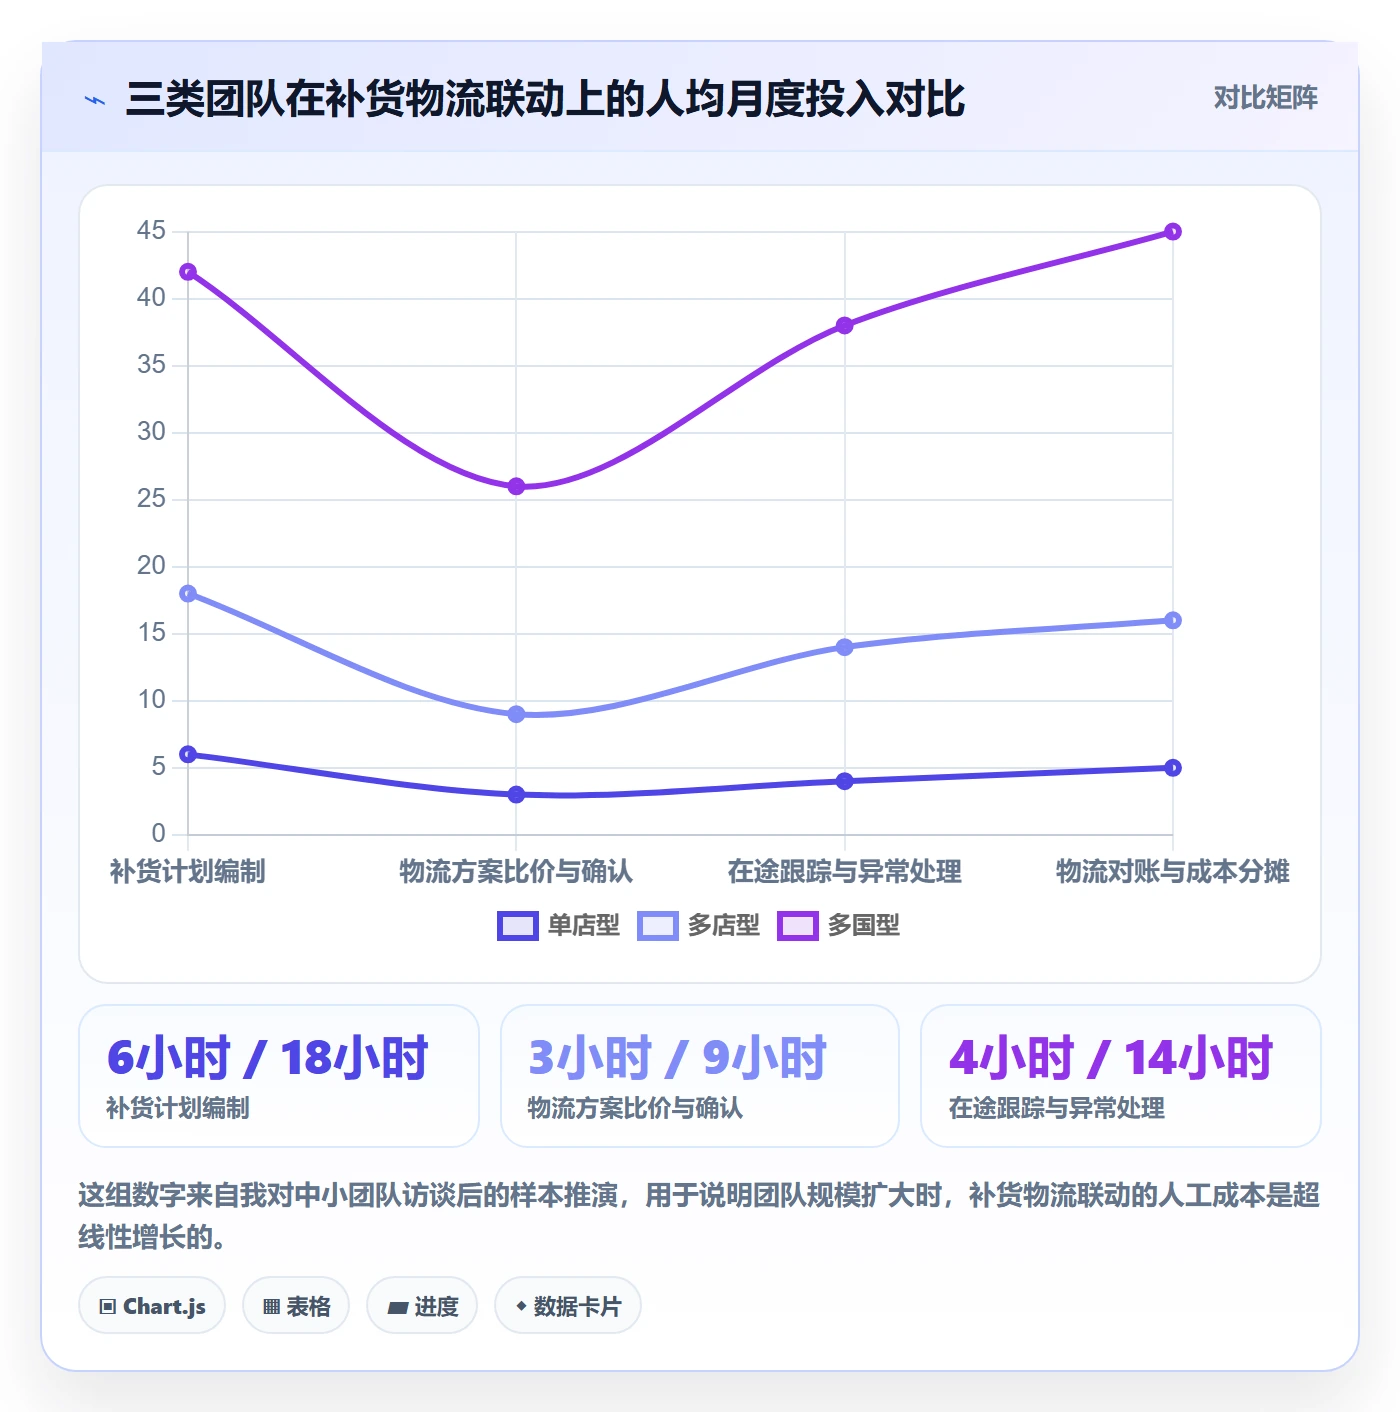Viewport: 1400px width, 1412px height.
Task: Click the 物流方案比价与确认 x-axis label
Action: pyautogui.click(x=516, y=872)
